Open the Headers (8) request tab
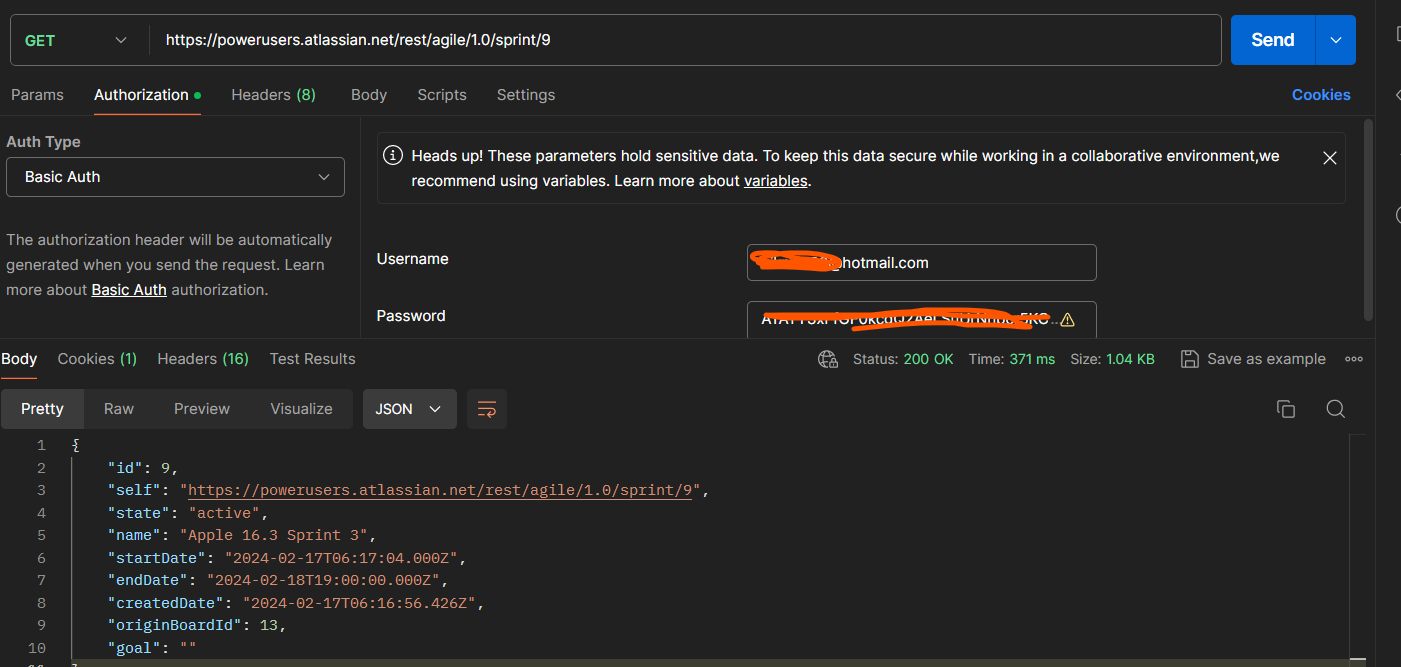 [273, 95]
